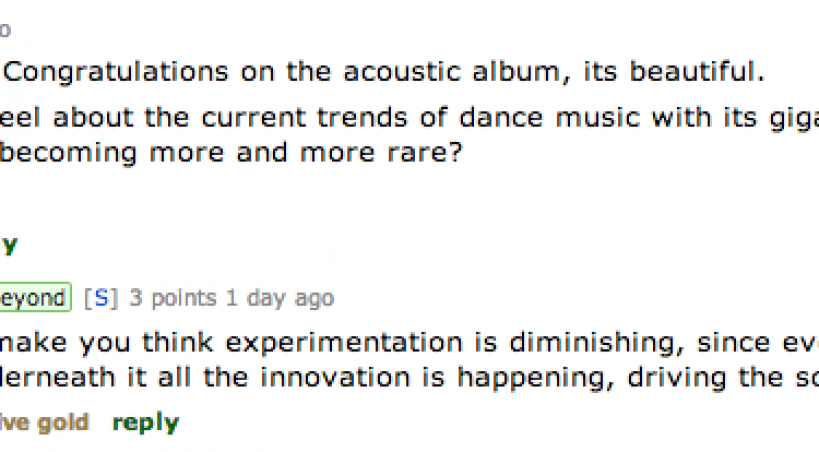819x452 pixels.
Task: Click the '1 day ago' timestamp
Action: (279, 298)
